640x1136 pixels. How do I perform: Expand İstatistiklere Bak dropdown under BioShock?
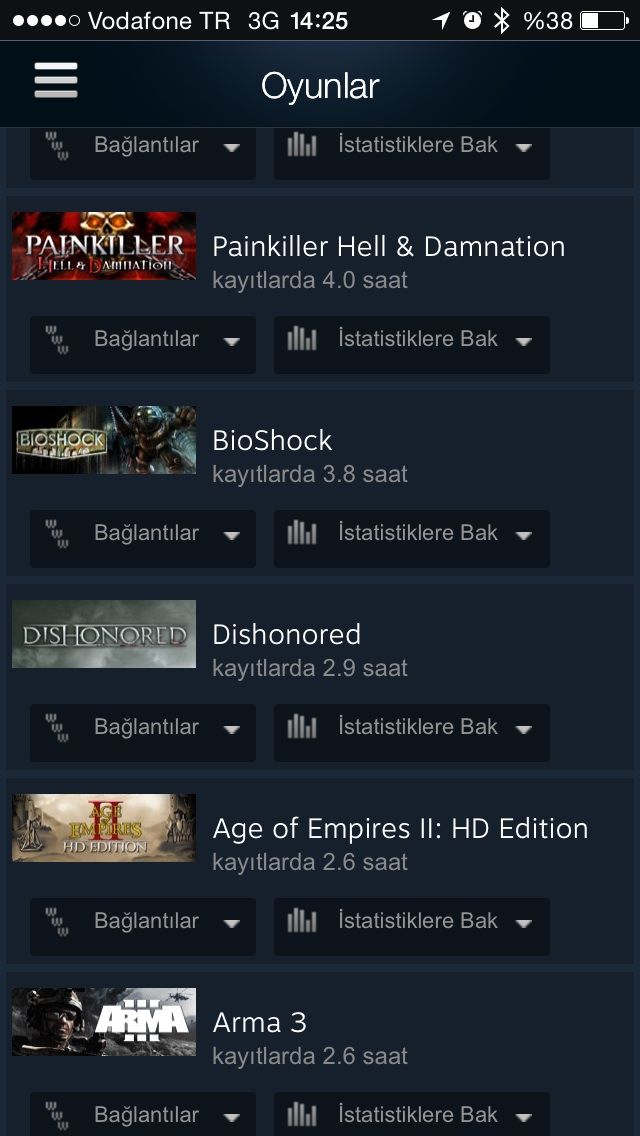pyautogui.click(x=412, y=538)
